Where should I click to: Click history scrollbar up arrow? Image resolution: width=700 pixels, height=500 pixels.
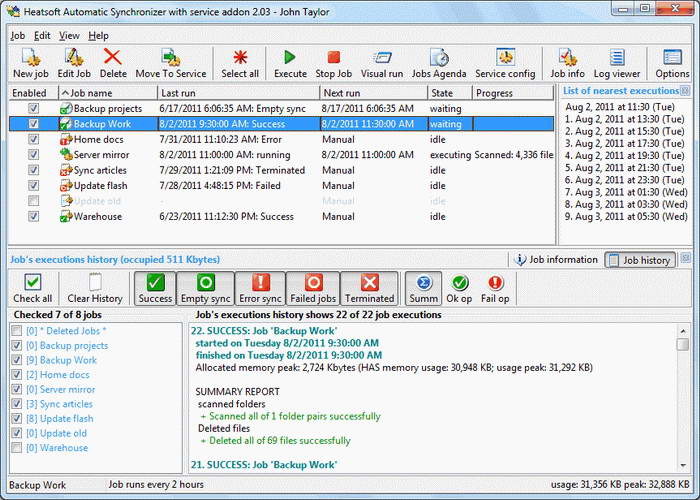click(683, 331)
